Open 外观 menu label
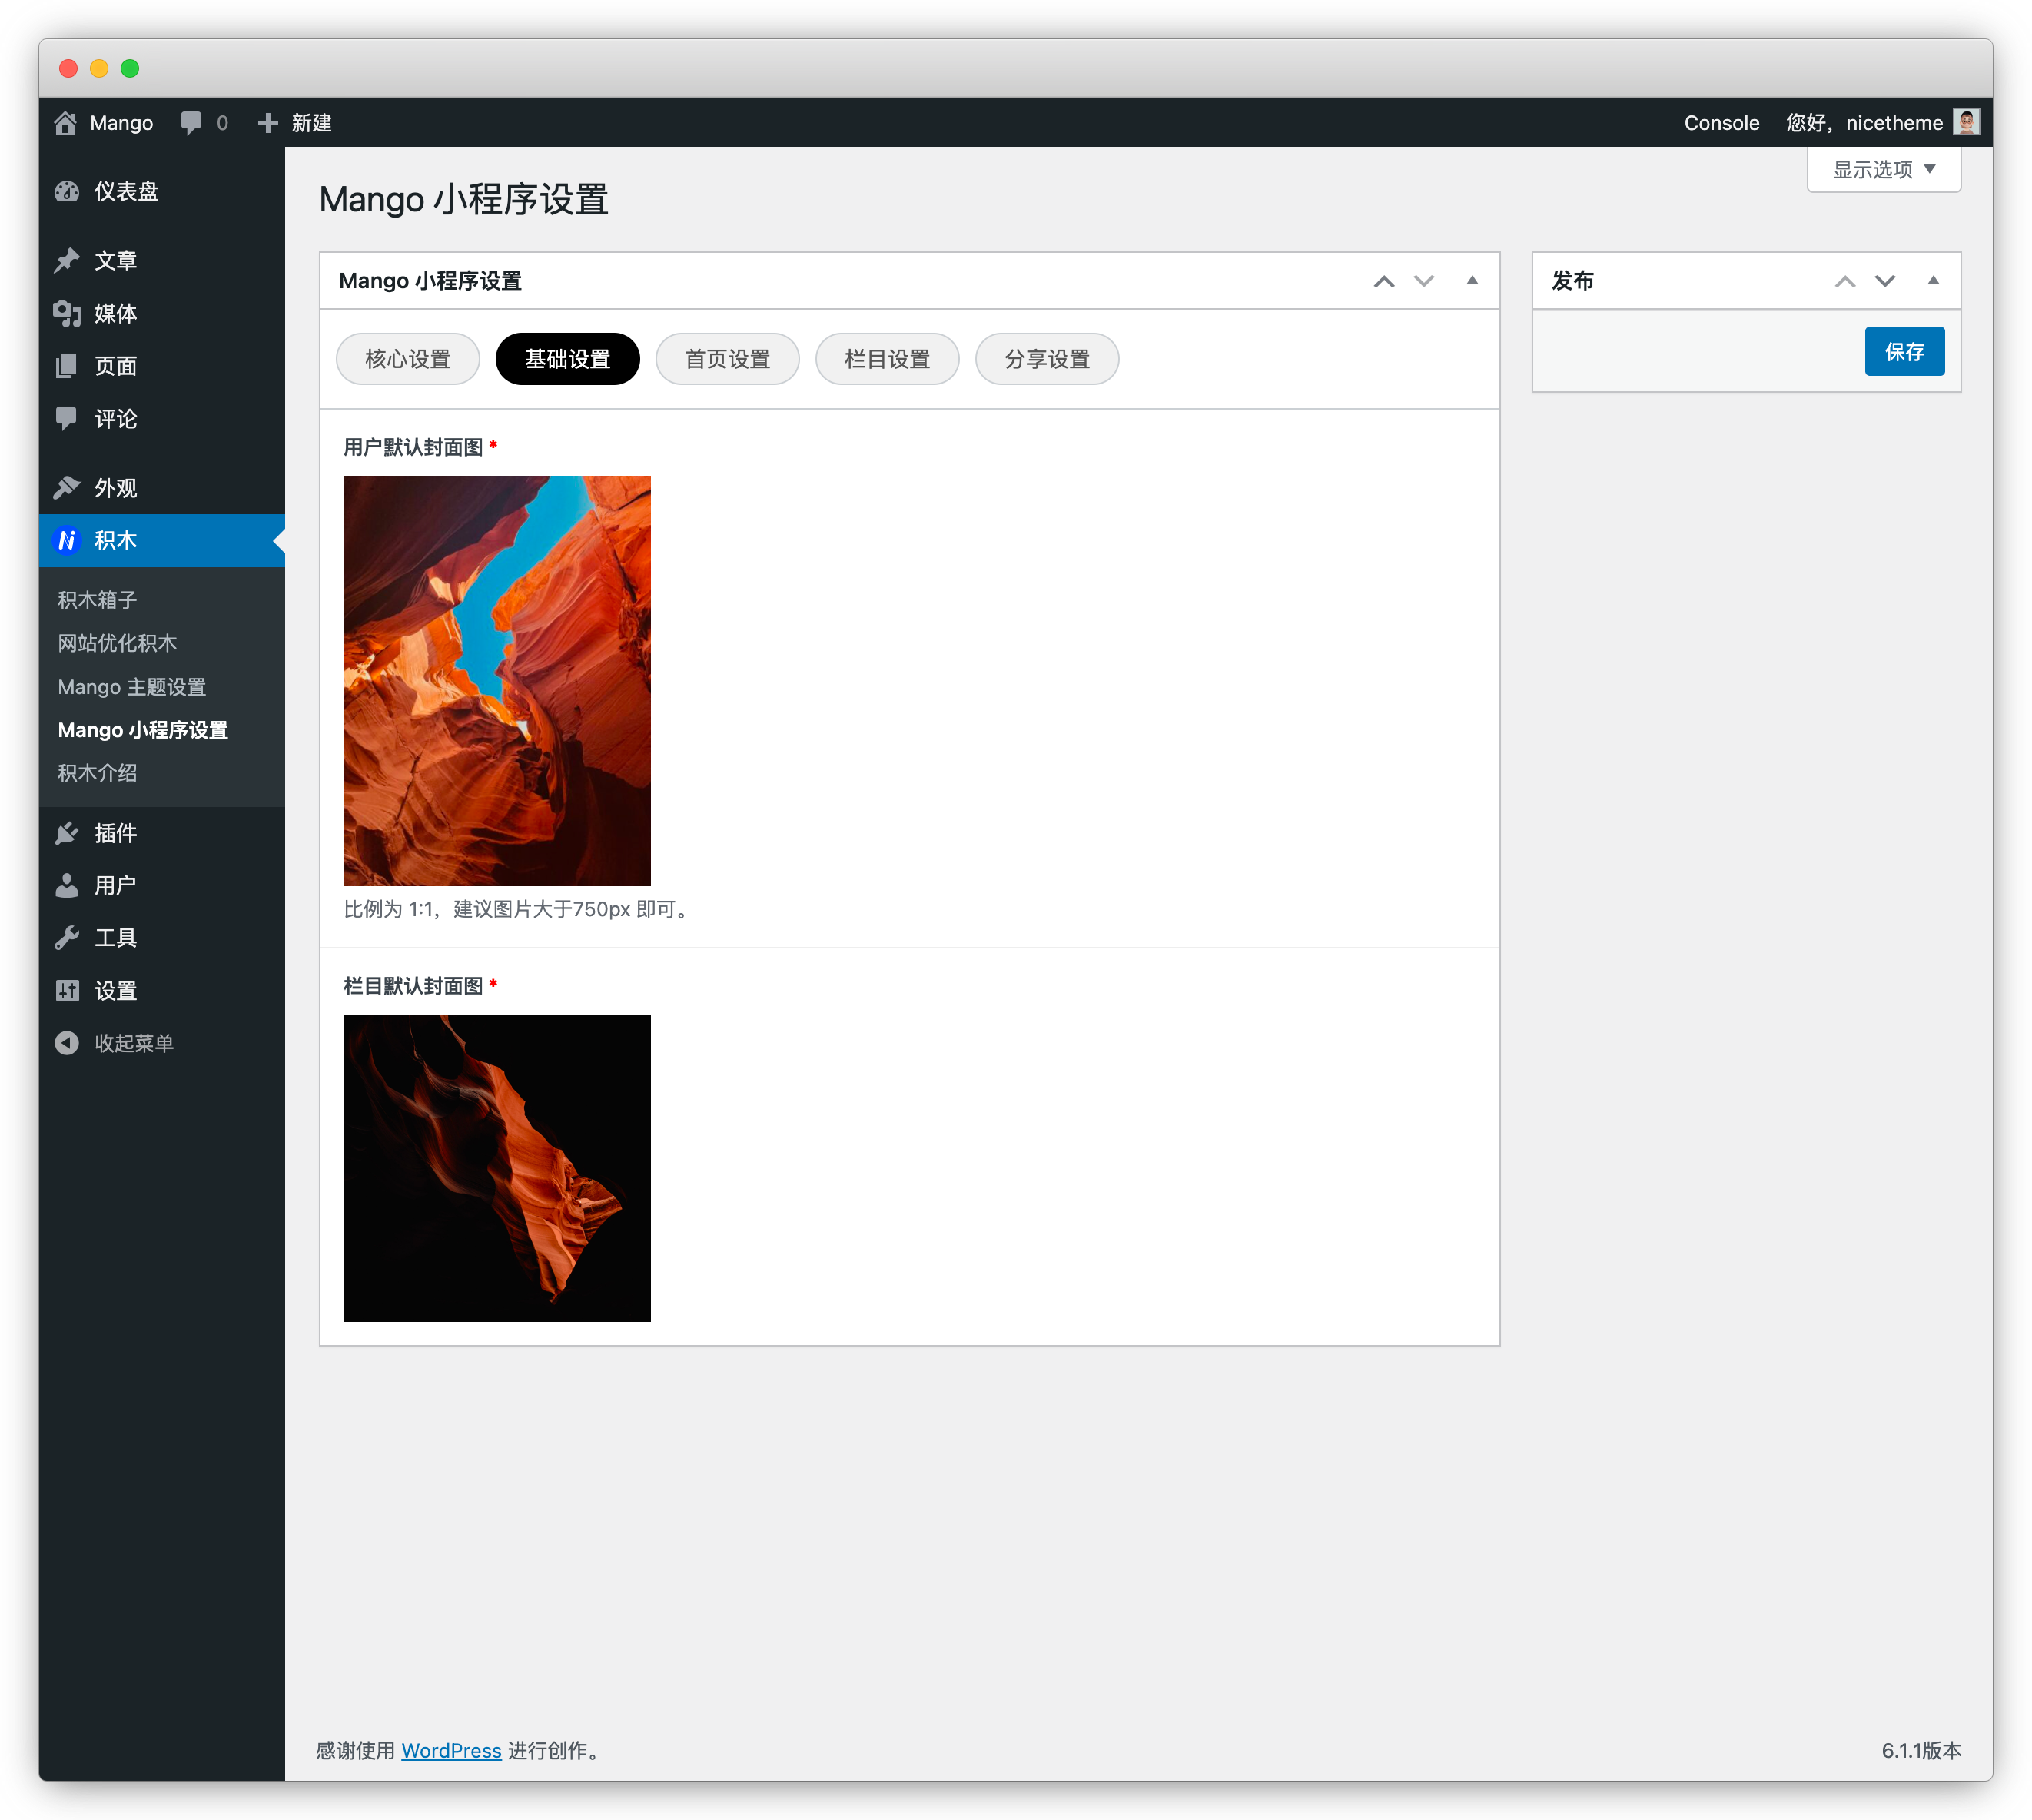The width and height of the screenshot is (2032, 1820). pos(116,487)
